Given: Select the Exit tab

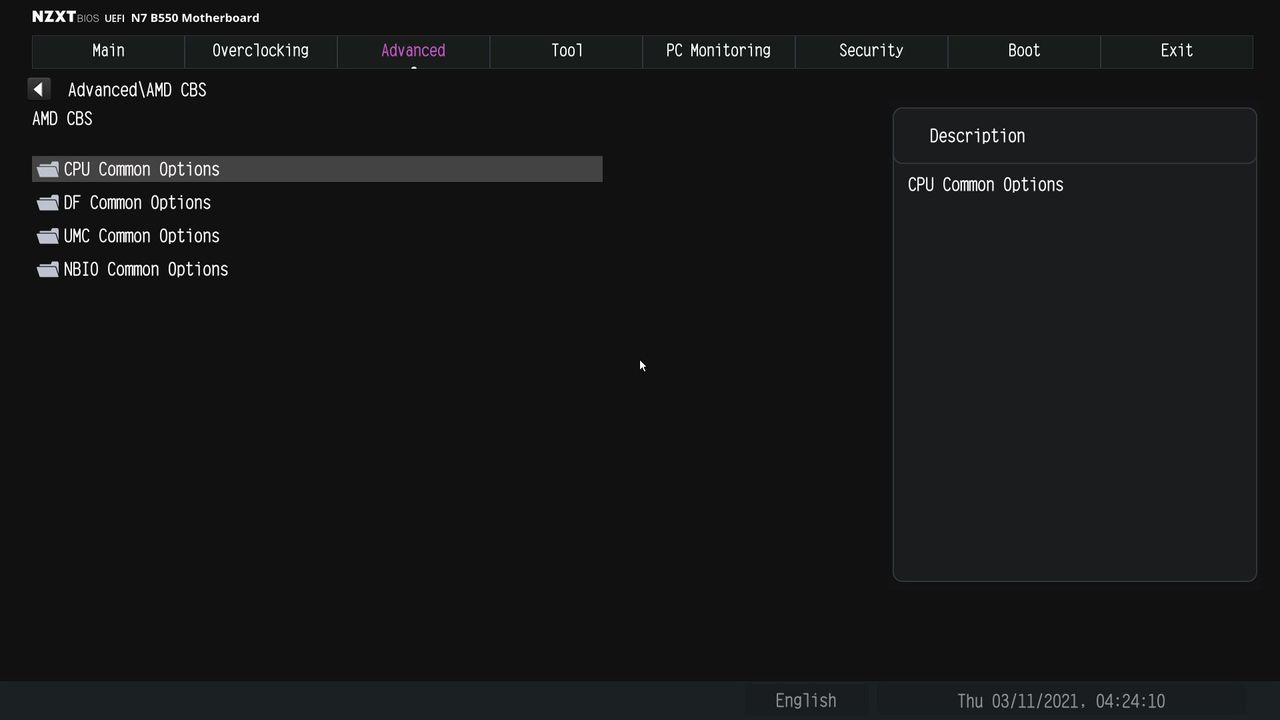Looking at the screenshot, I should tap(1176, 51).
